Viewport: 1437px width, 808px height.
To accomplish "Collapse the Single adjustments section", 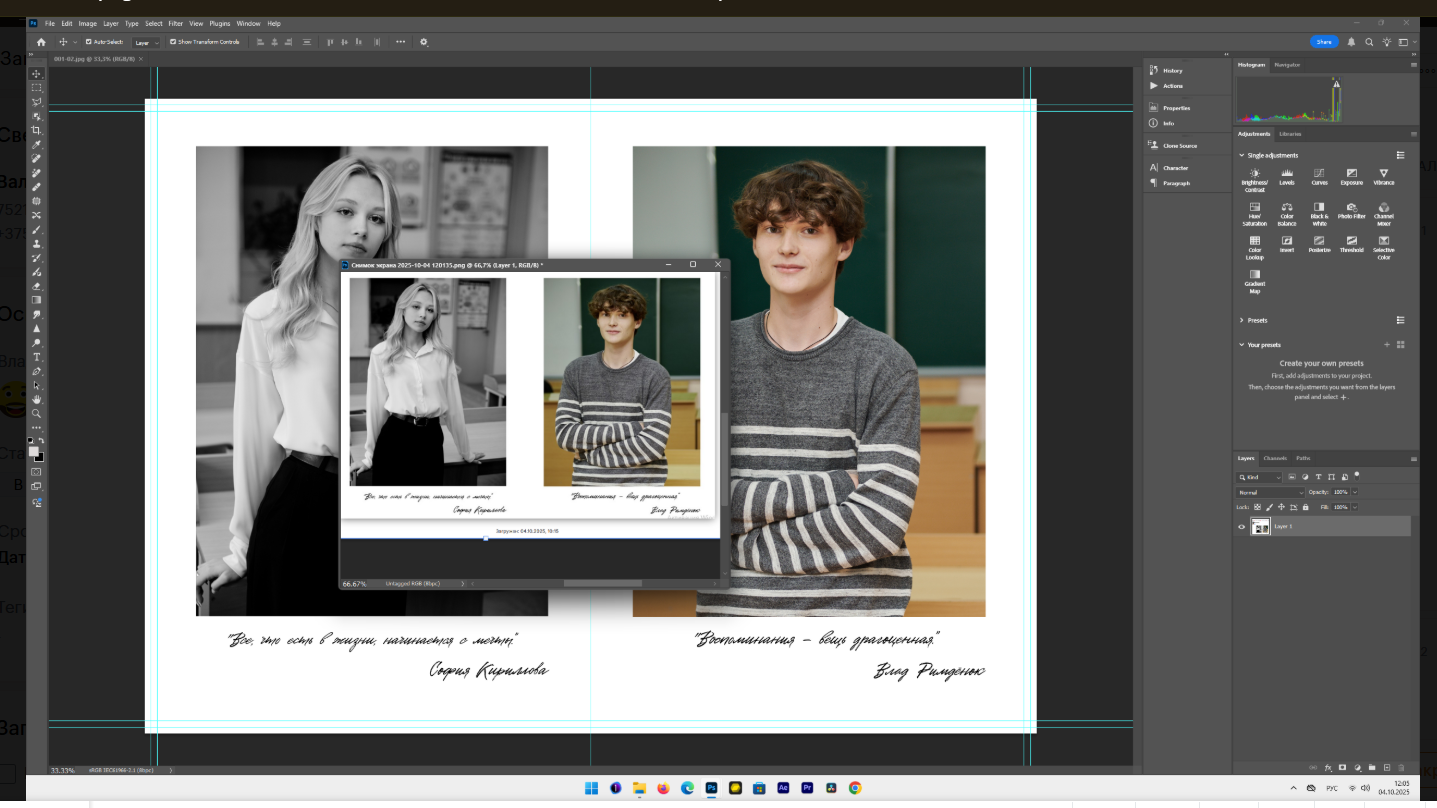I will tap(1242, 155).
